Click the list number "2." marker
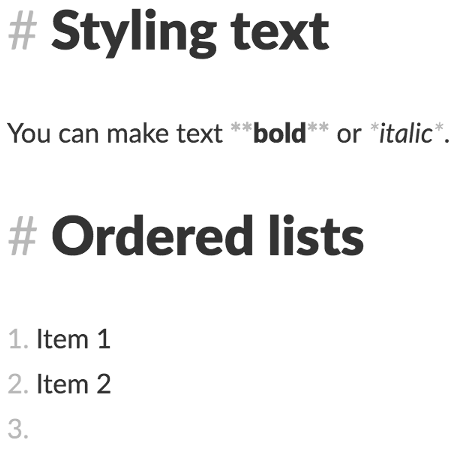This screenshot has height=455, width=460. click(18, 384)
